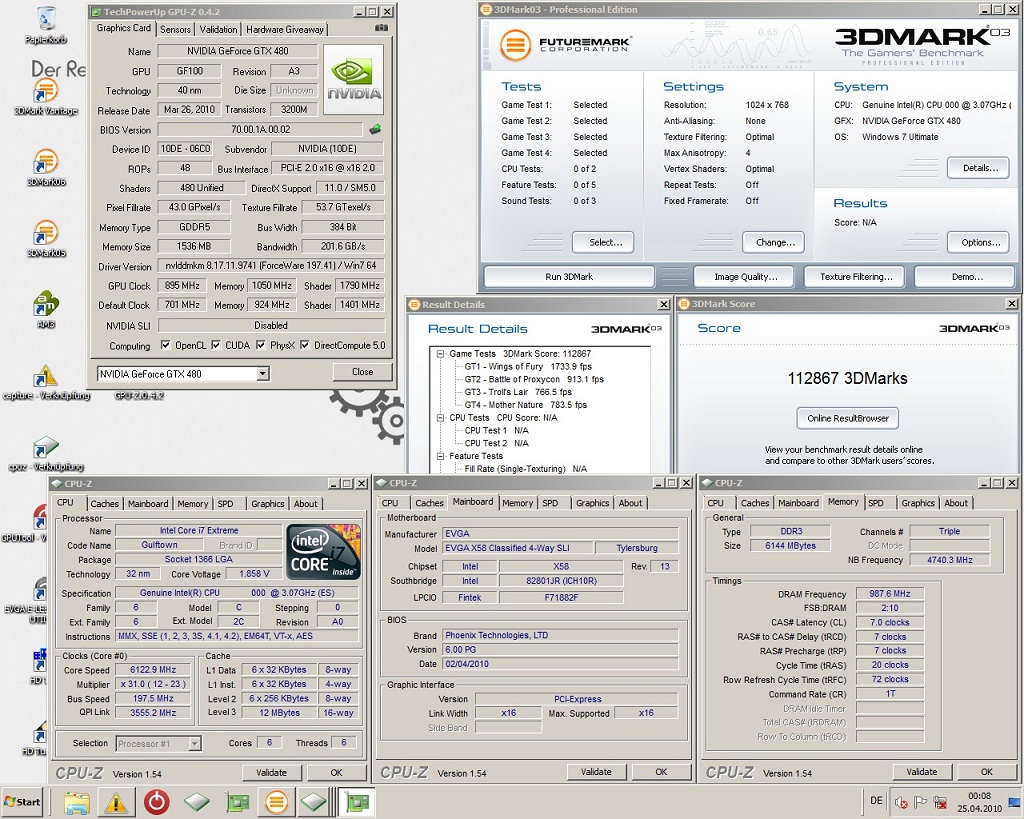Viewport: 1024px width, 819px height.
Task: Select the CPU Test 1 N/A row
Action: [496, 430]
